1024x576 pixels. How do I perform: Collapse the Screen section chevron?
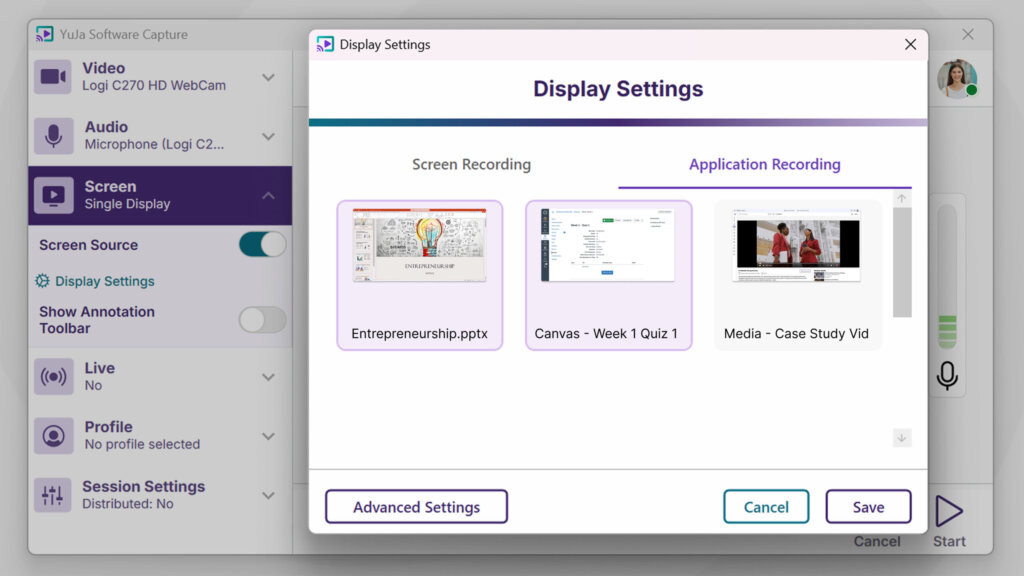coord(268,196)
